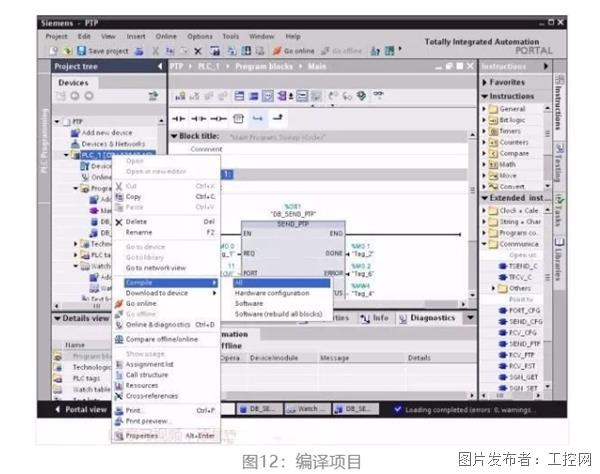Collapse the Project tree panel arrow

pyautogui.click(x=159, y=66)
